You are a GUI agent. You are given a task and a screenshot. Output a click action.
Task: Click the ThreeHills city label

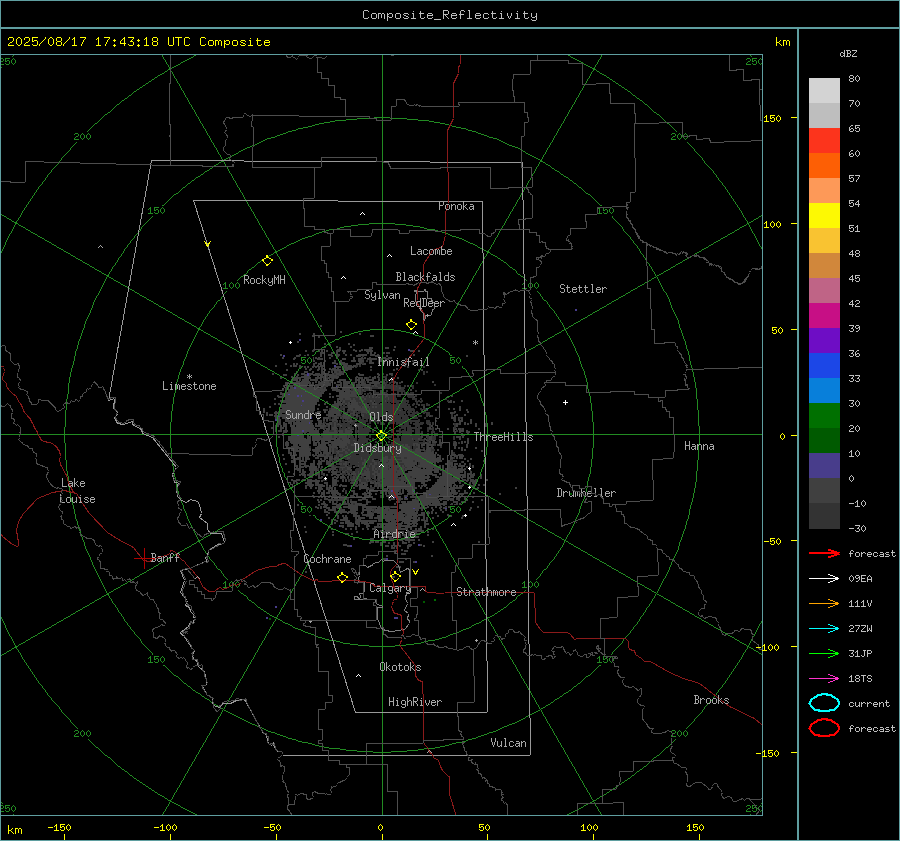tap(503, 437)
